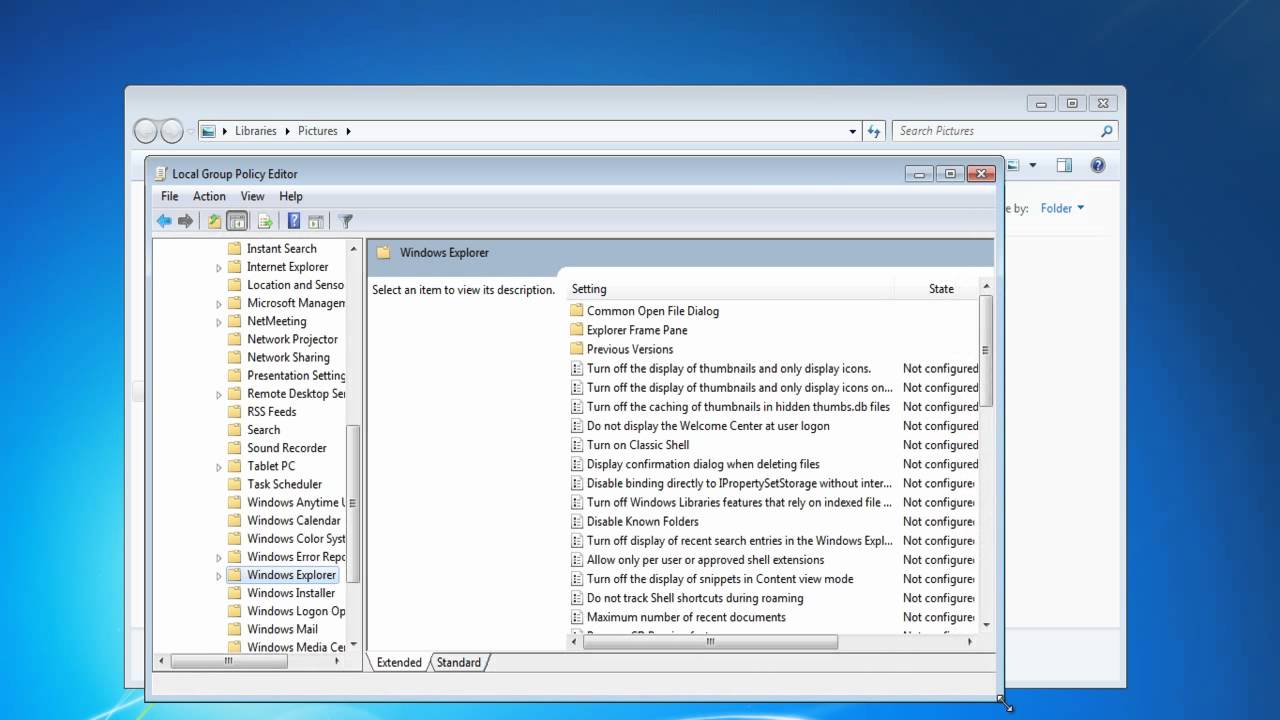Click the Export List toolbar icon
Viewport: 1280px width, 720px height.
pyautogui.click(x=265, y=221)
